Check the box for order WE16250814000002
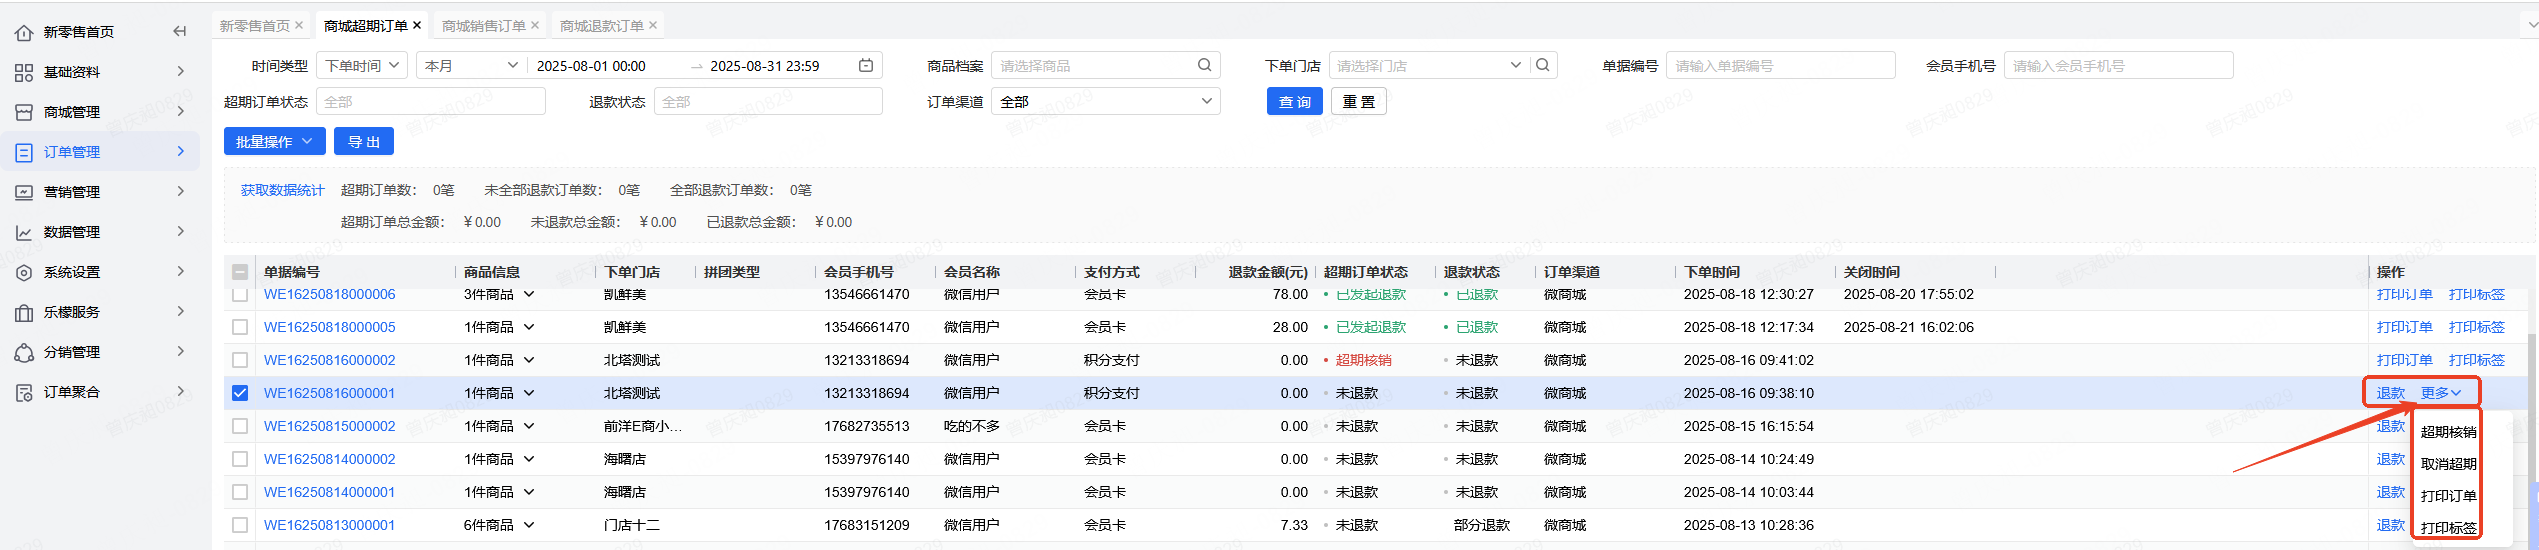Screen dimensions: 2539x550 click(x=240, y=459)
